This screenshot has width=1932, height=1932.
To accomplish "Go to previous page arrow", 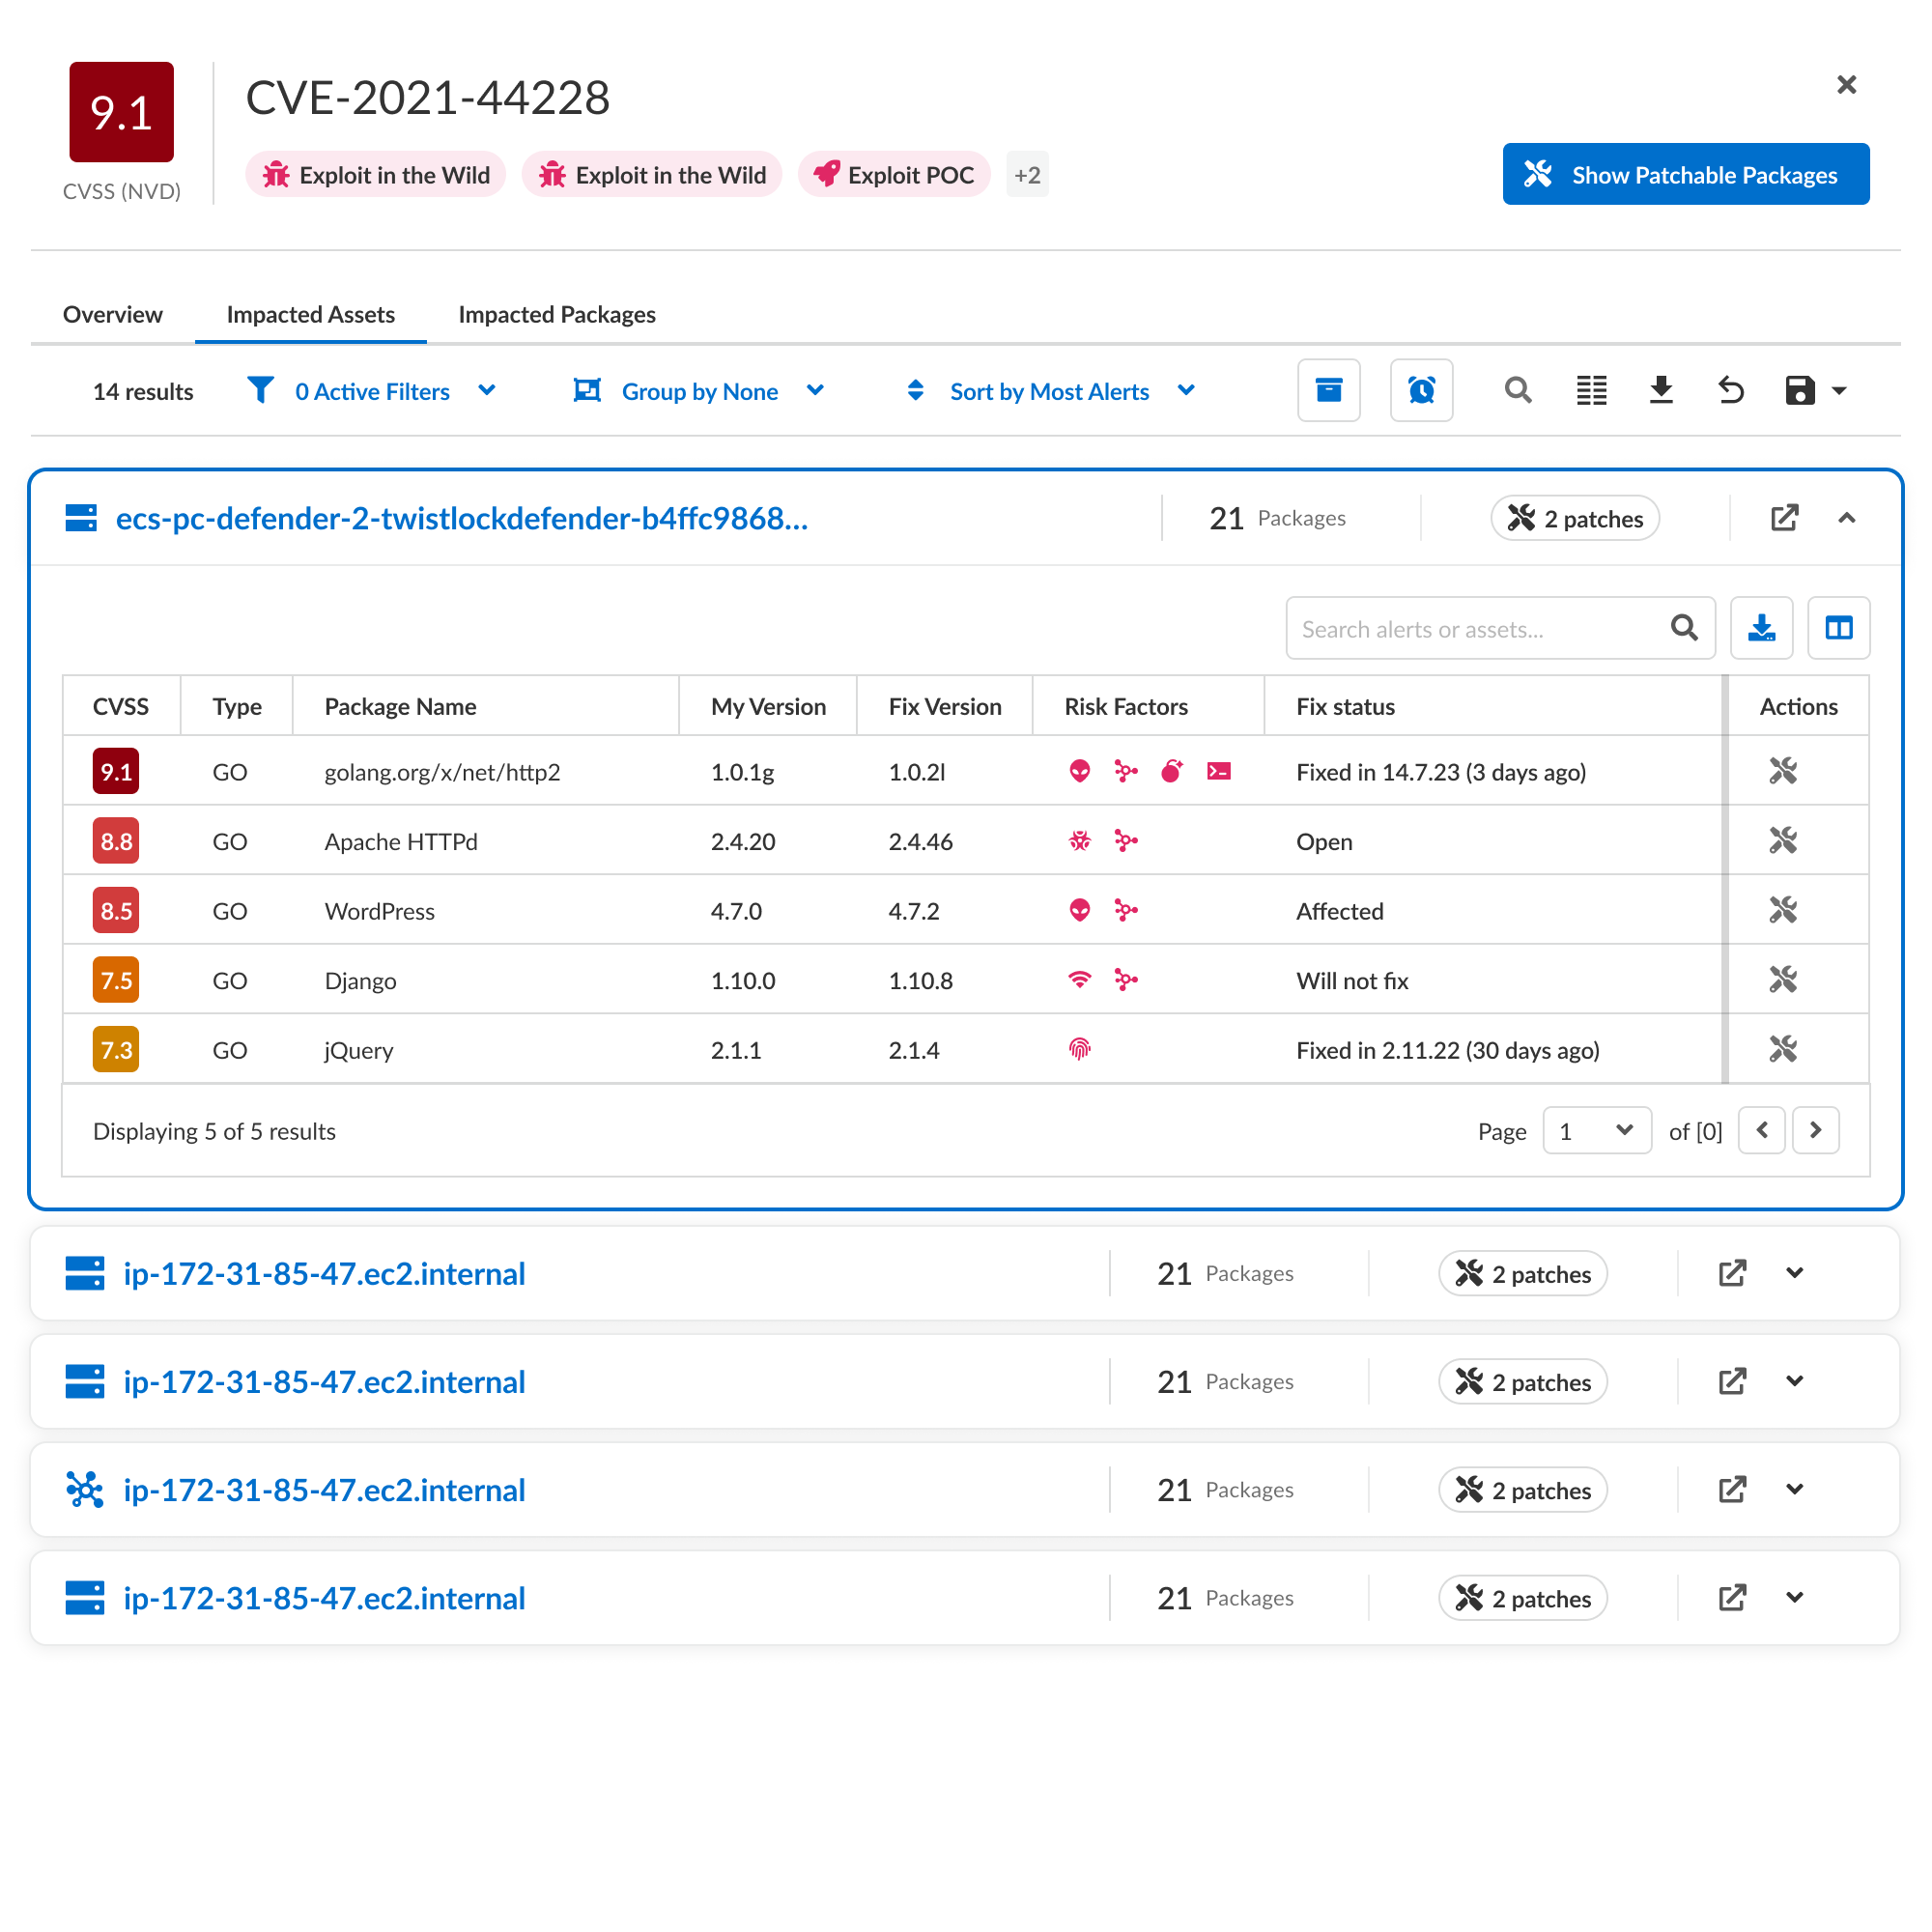I will point(1761,1130).
